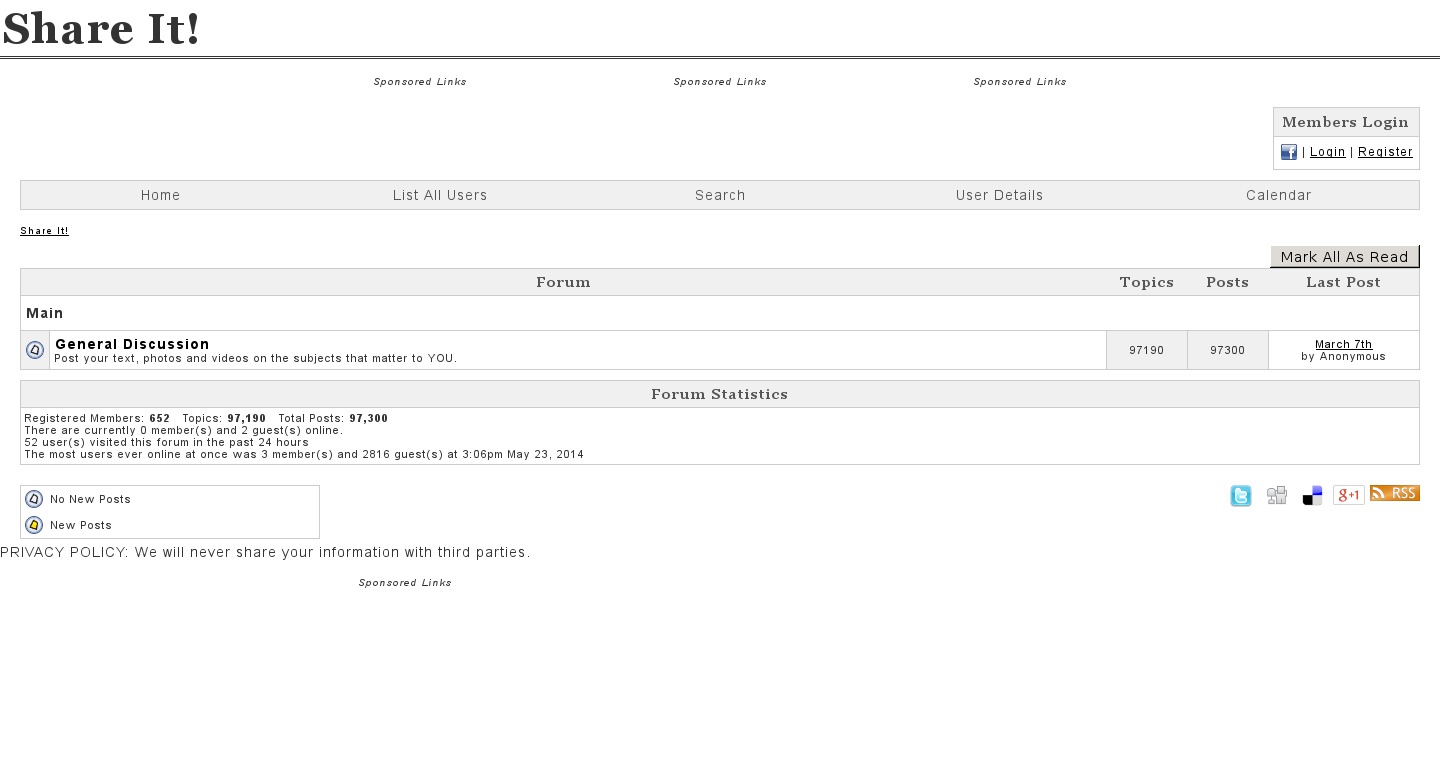Screen dimensions: 1440x783
Task: Click the No New Posts legend icon
Action: 34,499
